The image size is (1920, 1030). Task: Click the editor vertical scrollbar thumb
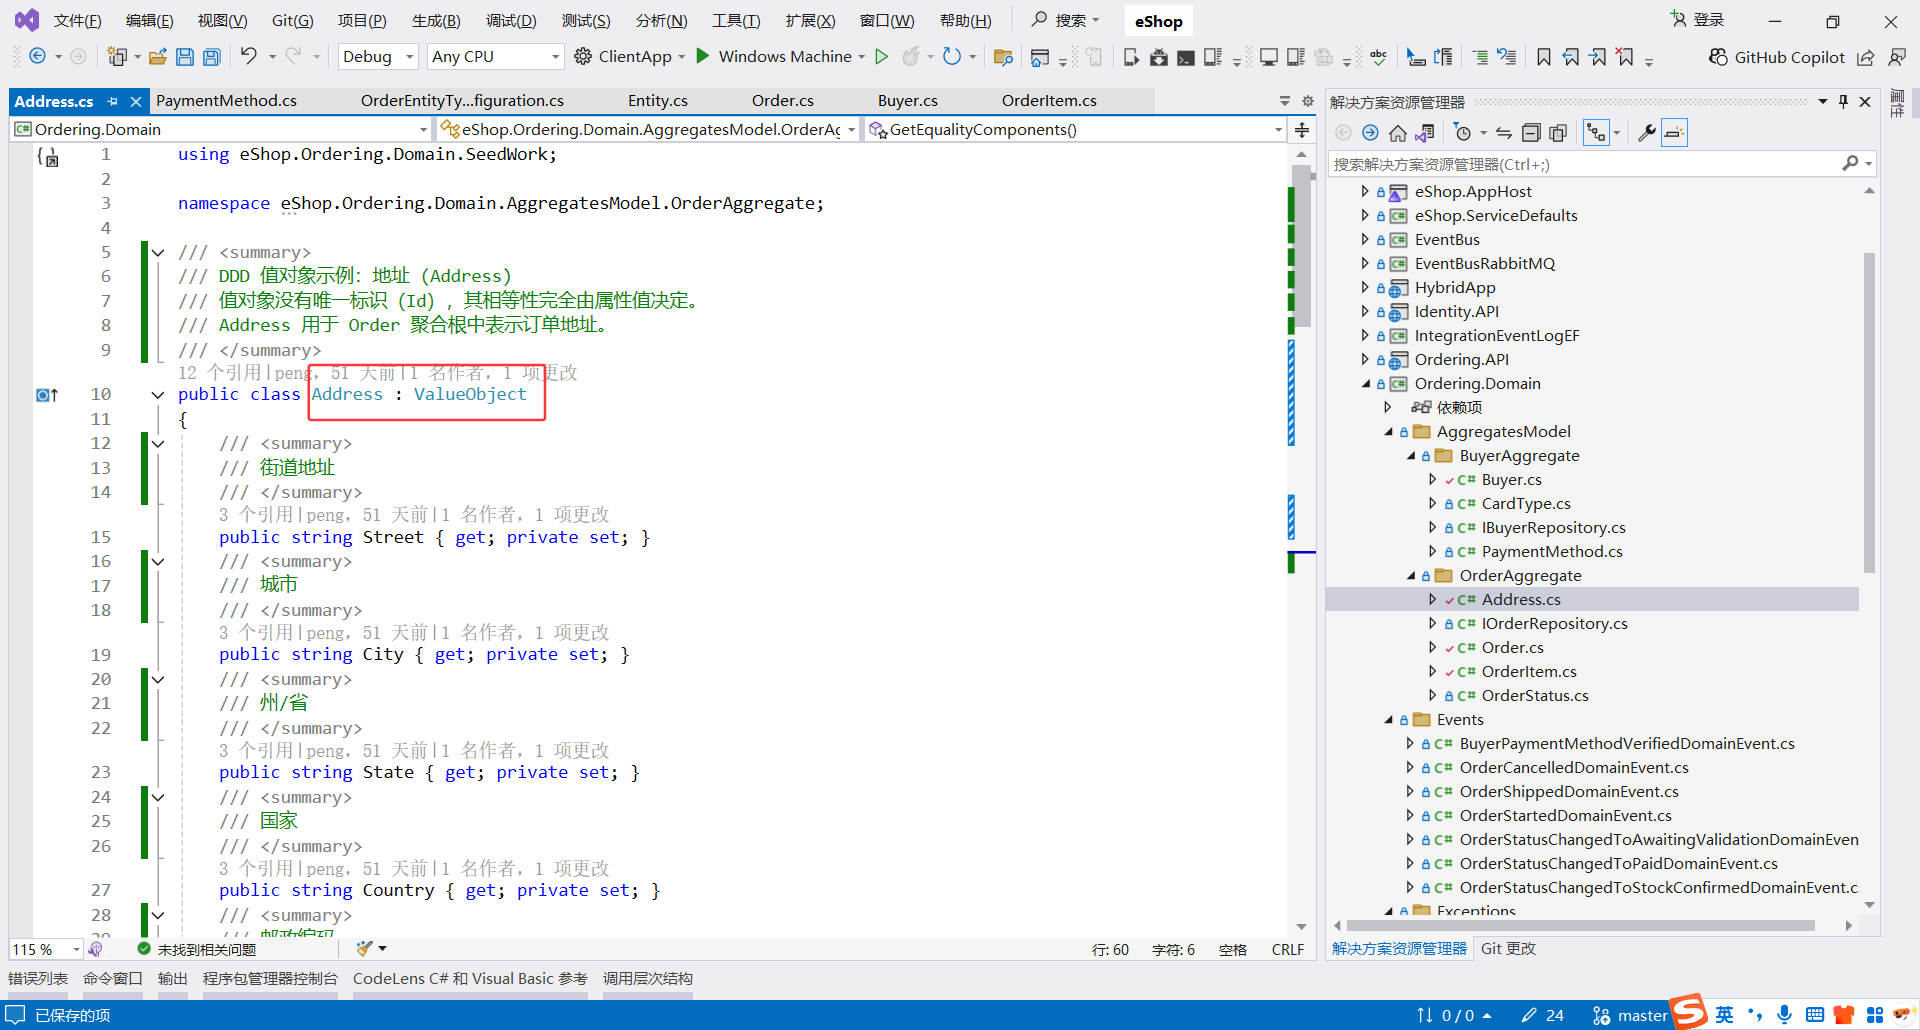click(1301, 247)
